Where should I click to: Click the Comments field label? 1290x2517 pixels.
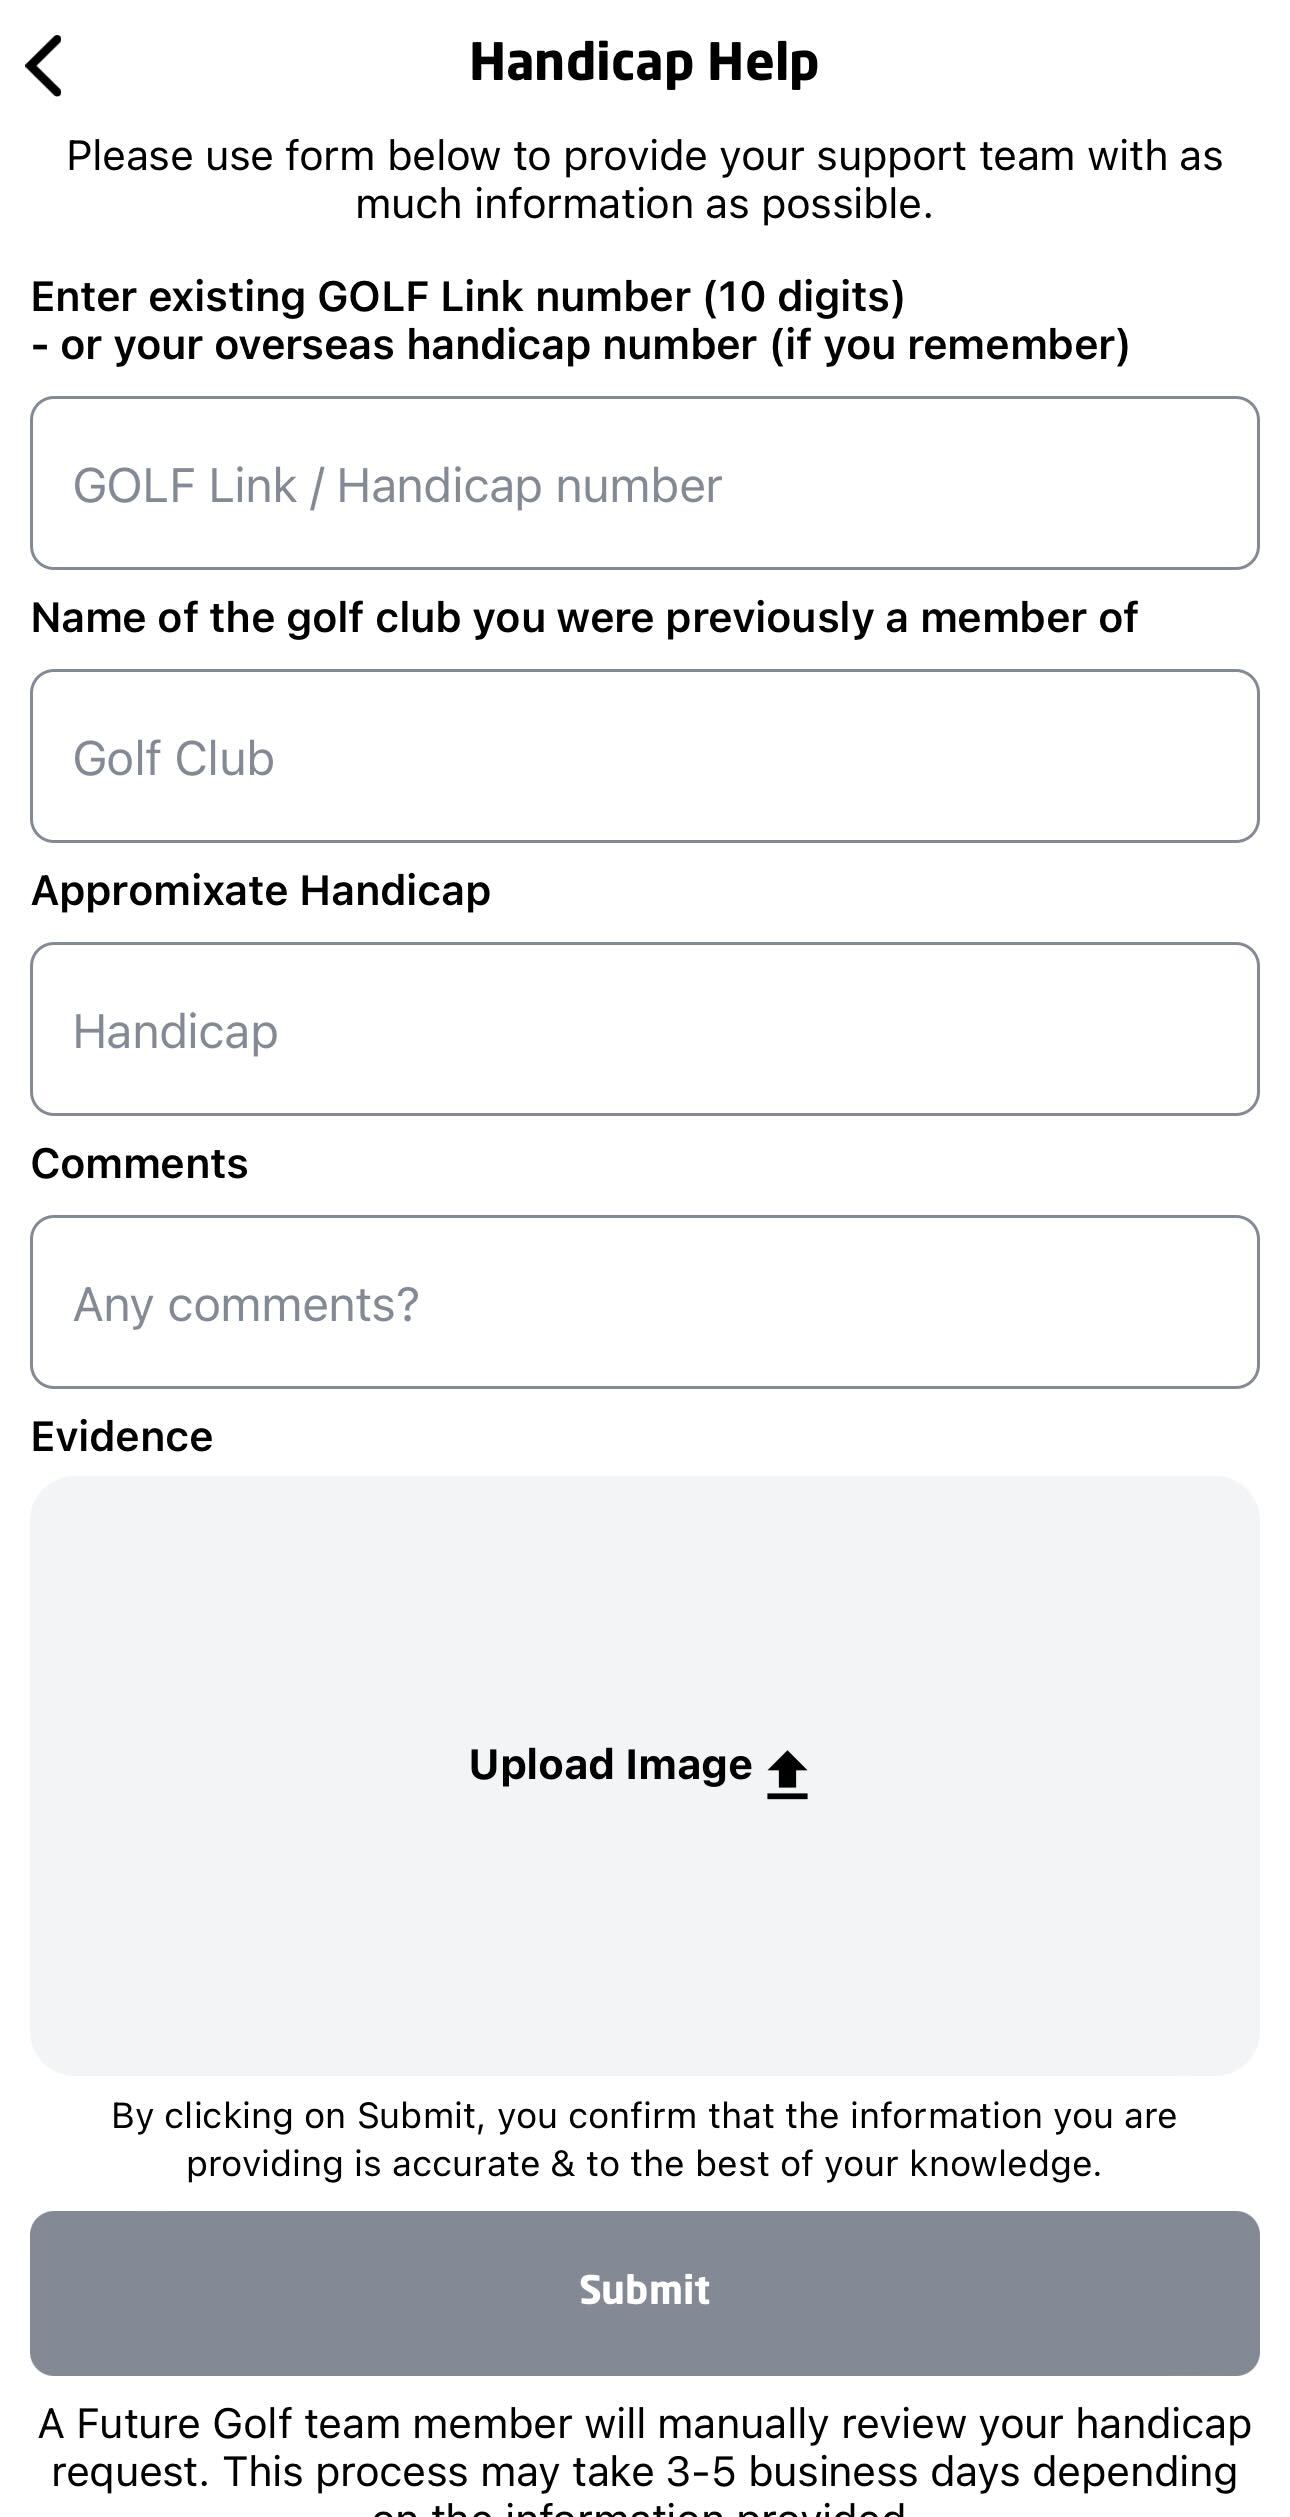(139, 1164)
